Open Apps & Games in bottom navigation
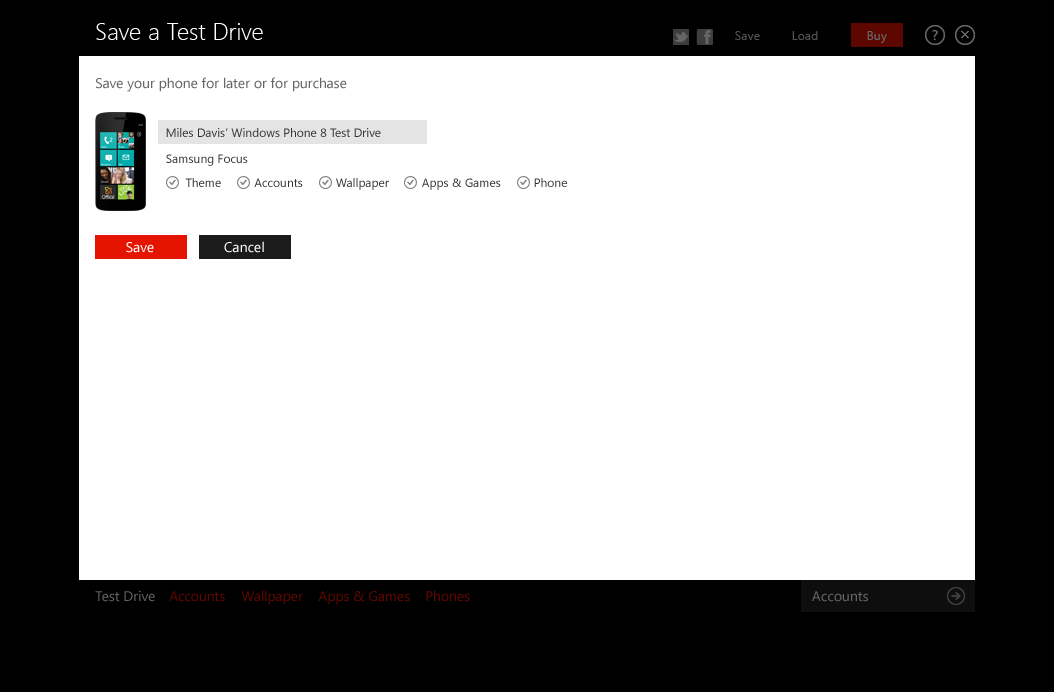Viewport: 1054px width, 692px height. point(364,597)
